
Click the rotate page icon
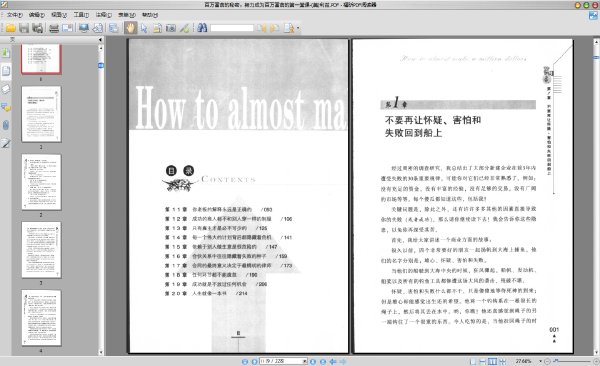(98, 28)
